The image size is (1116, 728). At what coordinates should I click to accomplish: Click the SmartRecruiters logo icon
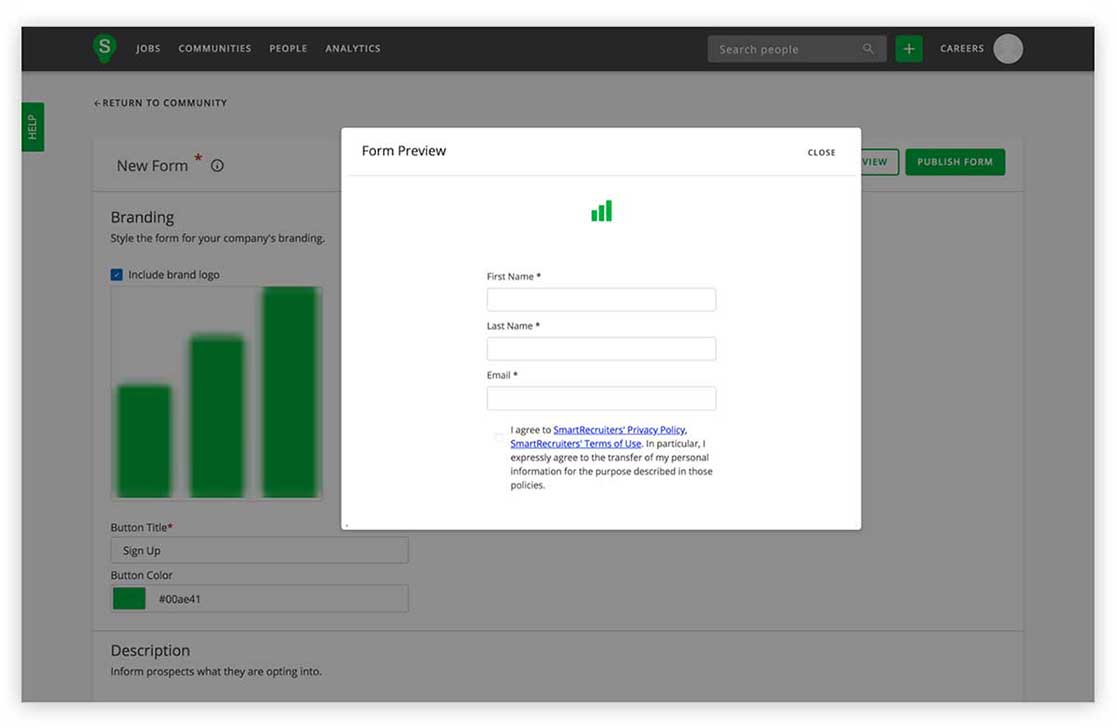104,47
